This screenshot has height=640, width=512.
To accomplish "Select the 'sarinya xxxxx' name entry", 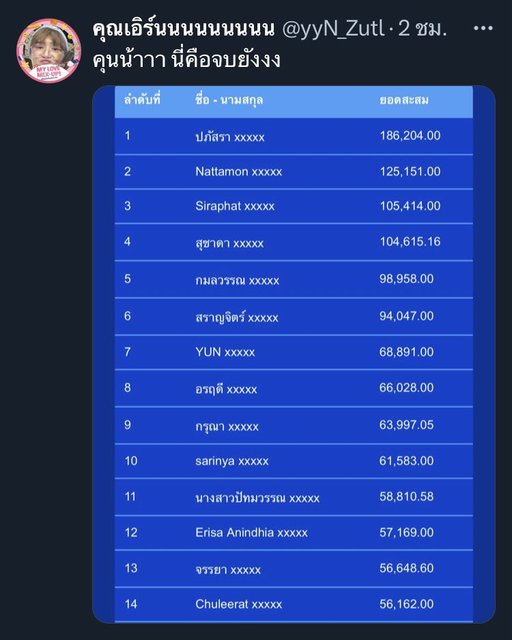I will click(232, 461).
